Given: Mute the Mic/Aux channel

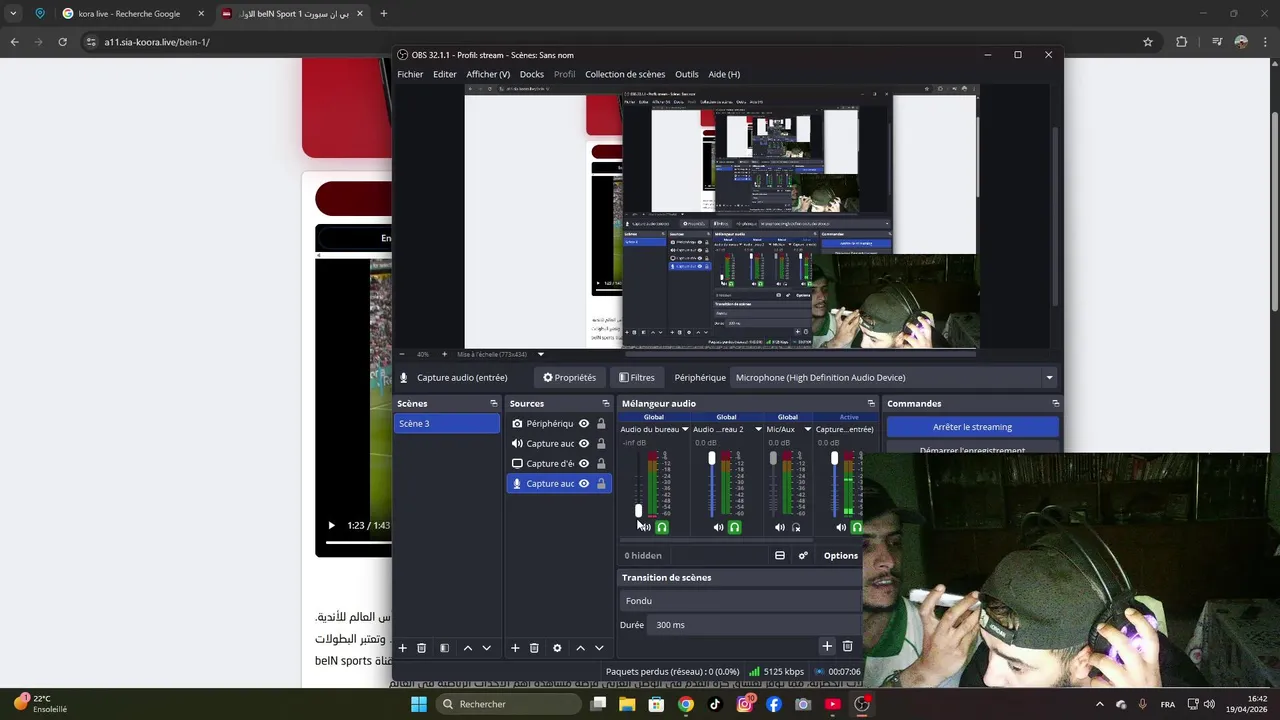Looking at the screenshot, I should click(x=780, y=527).
